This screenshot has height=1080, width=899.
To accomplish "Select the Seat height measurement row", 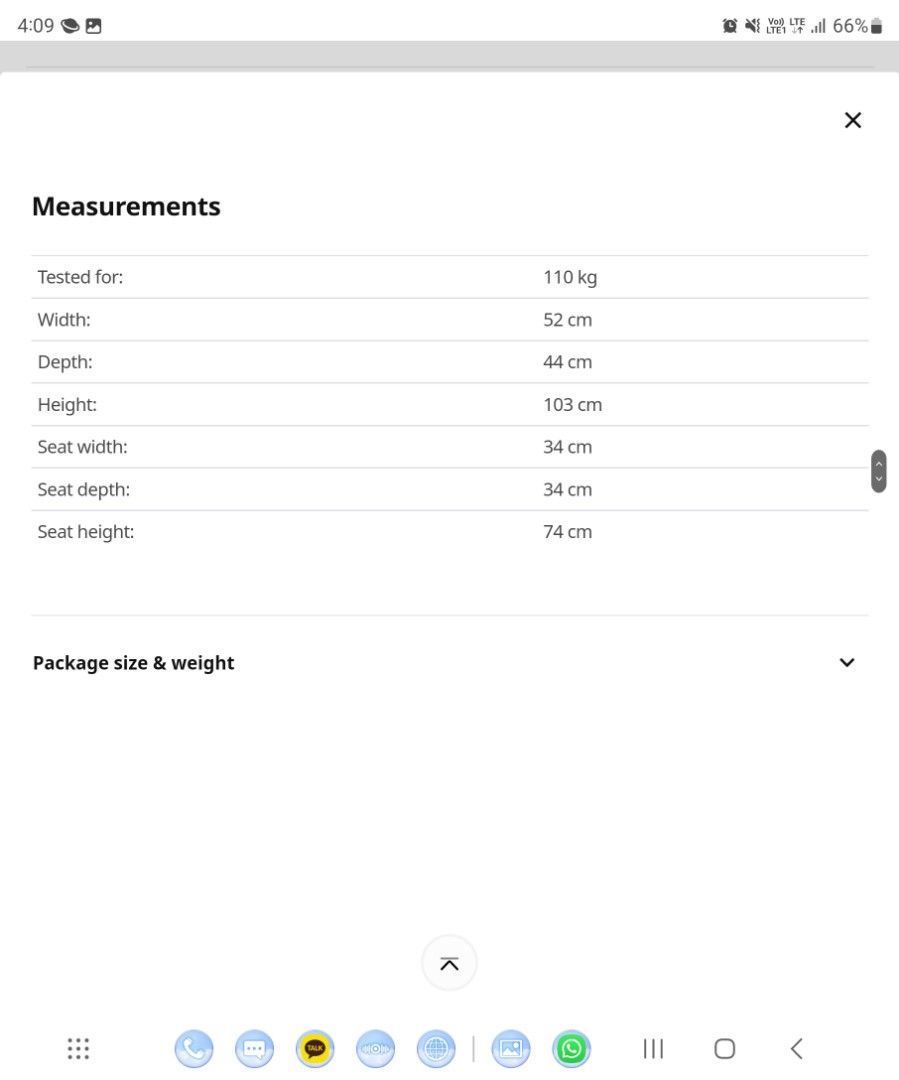I will tap(449, 532).
